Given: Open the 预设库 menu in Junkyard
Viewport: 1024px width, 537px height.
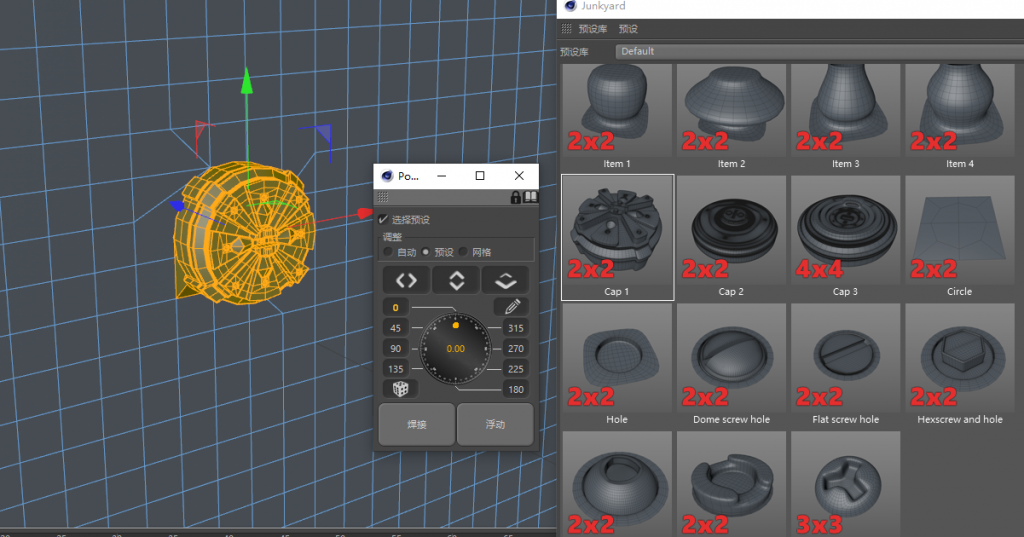Looking at the screenshot, I should click(x=592, y=29).
